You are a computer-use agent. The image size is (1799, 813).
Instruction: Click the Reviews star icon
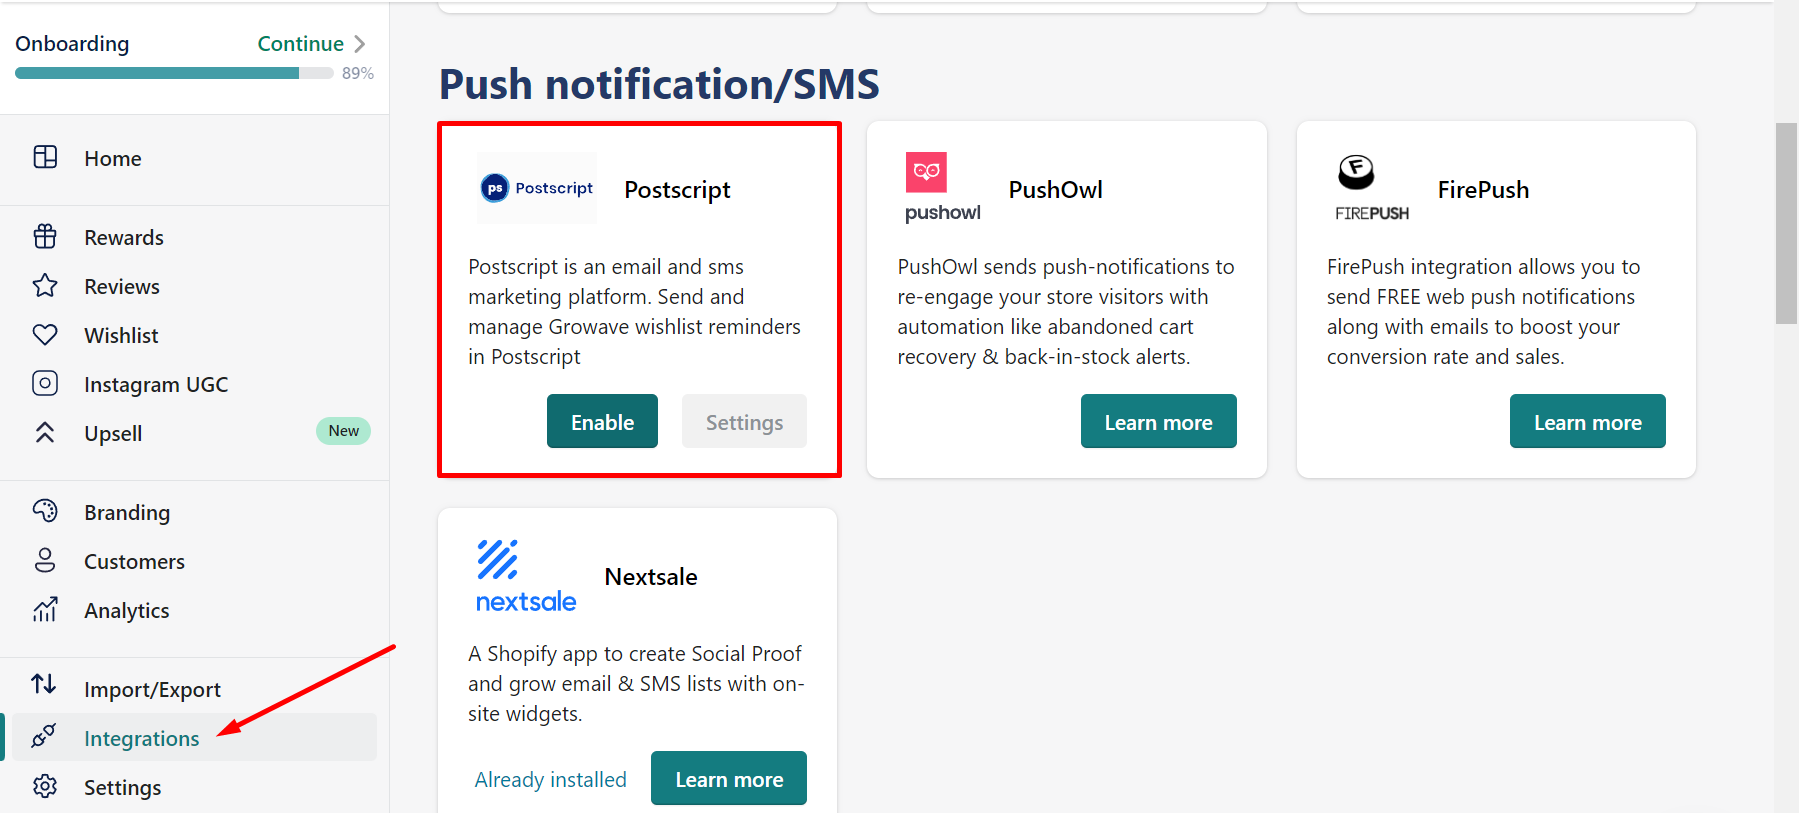[45, 285]
